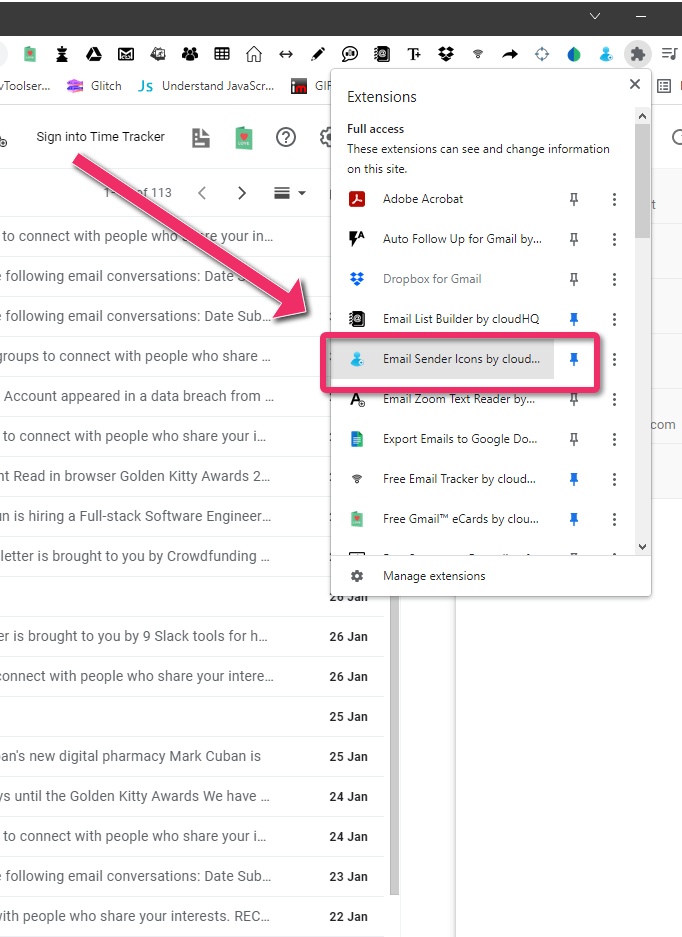Screen dimensions: 682x937
Task: Toggle the puzzle-piece Extensions button
Action: coord(638,54)
